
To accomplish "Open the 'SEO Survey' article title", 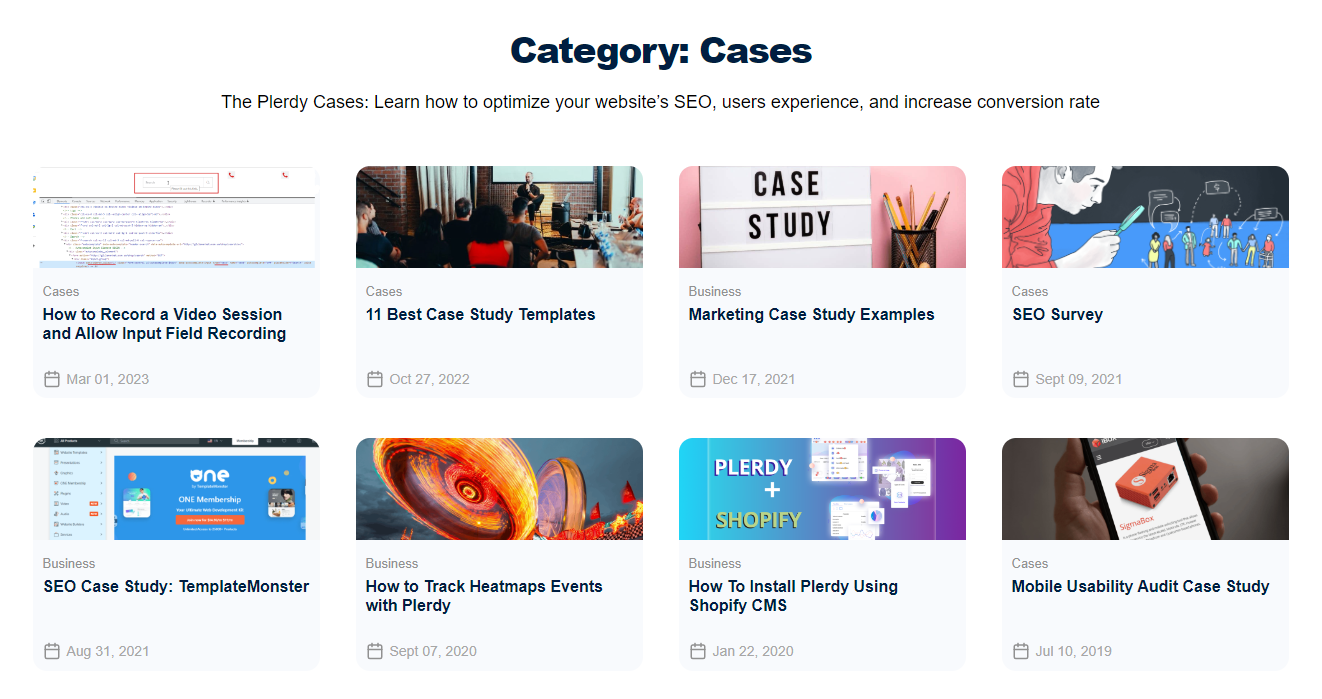I will coord(1057,314).
